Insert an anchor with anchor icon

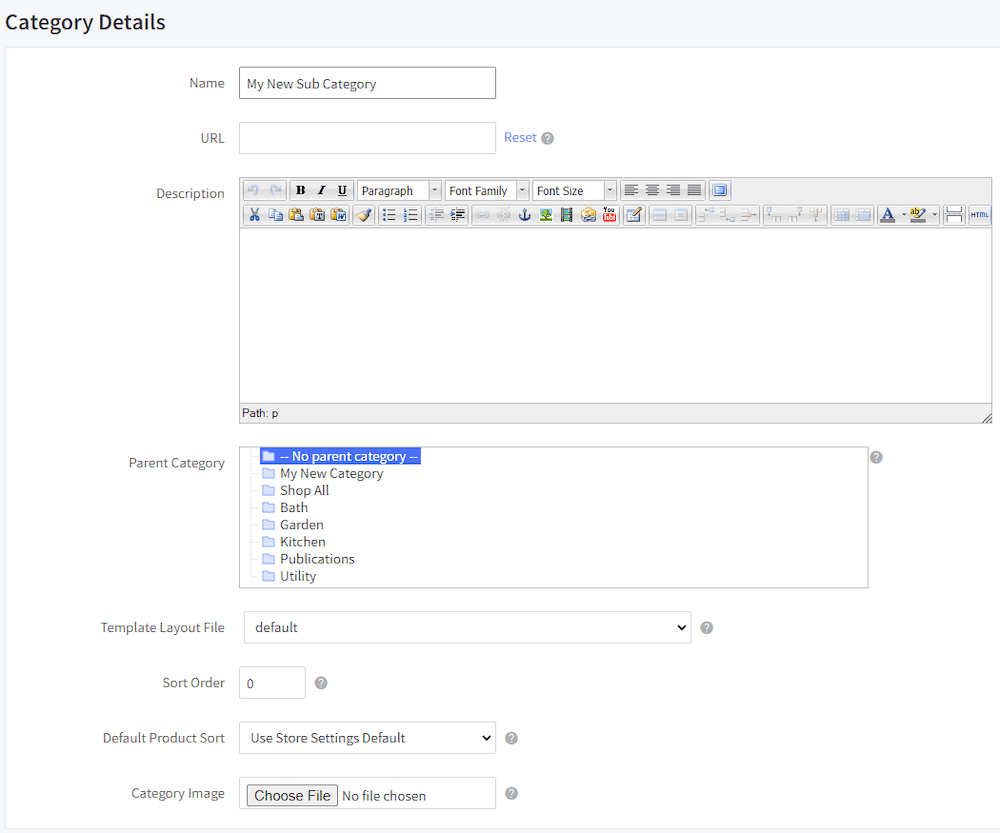[525, 215]
